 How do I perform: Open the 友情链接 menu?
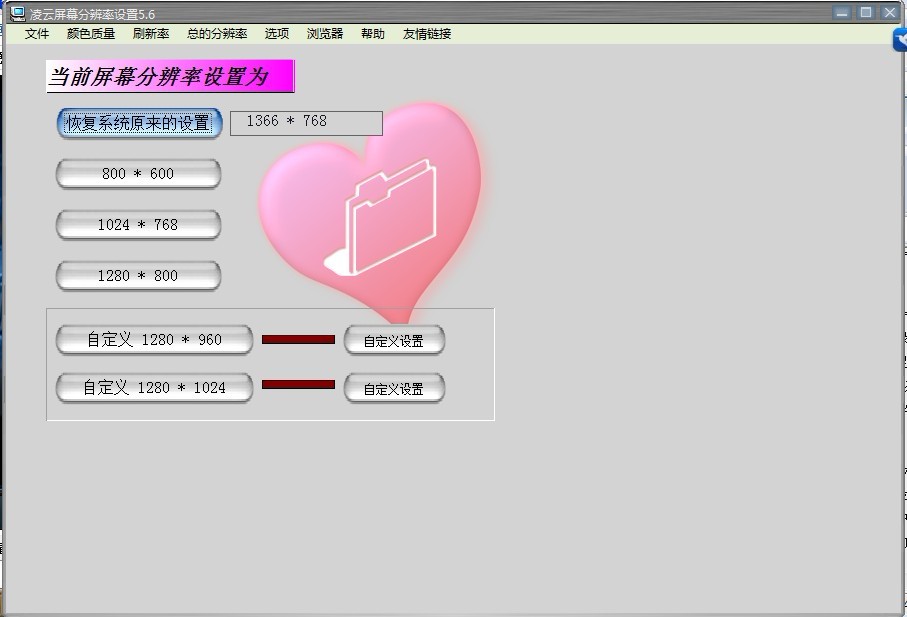(427, 34)
